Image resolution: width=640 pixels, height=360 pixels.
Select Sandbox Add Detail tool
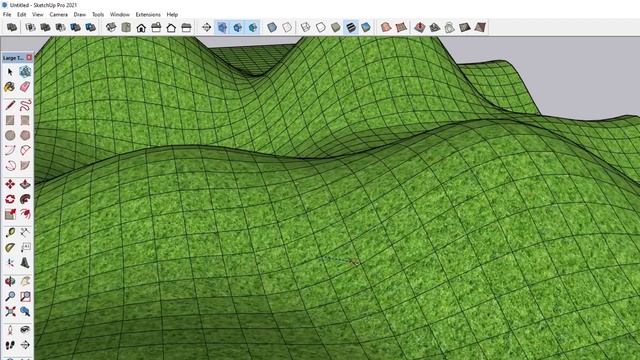[x=464, y=27]
